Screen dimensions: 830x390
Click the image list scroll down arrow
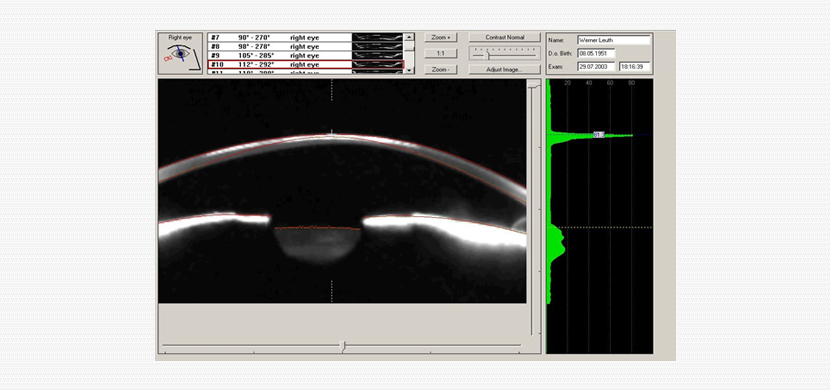(x=409, y=70)
